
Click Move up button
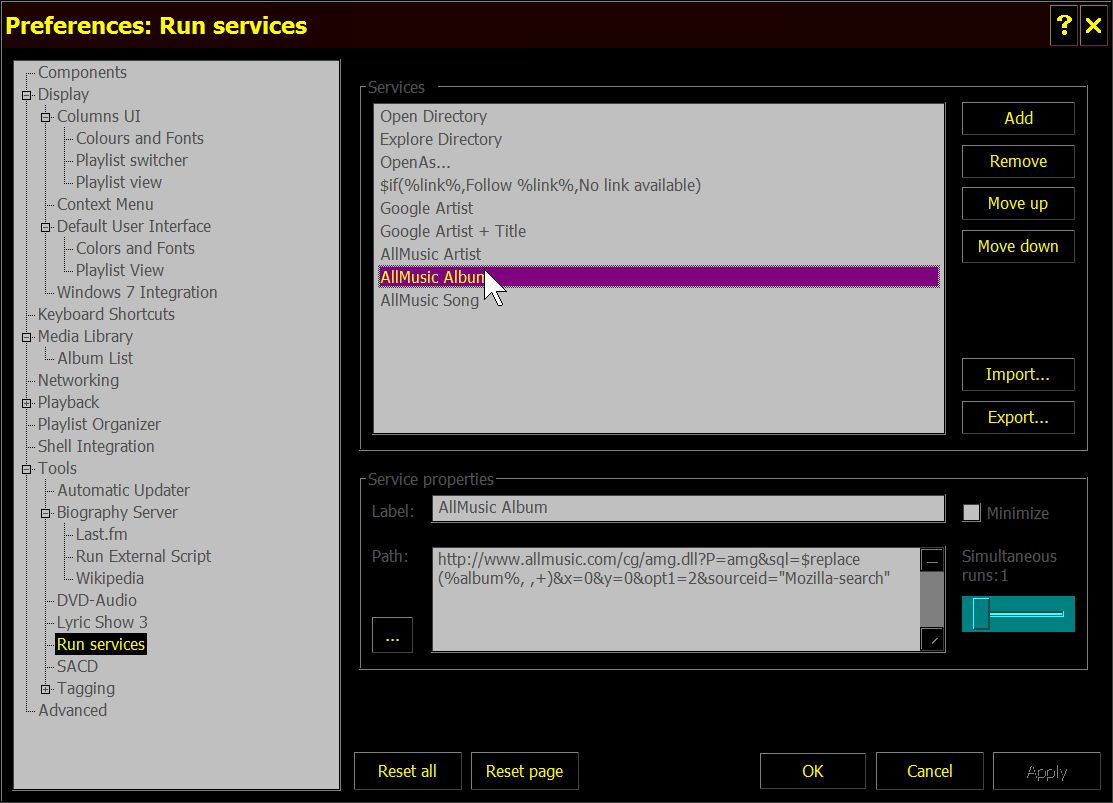point(1018,204)
